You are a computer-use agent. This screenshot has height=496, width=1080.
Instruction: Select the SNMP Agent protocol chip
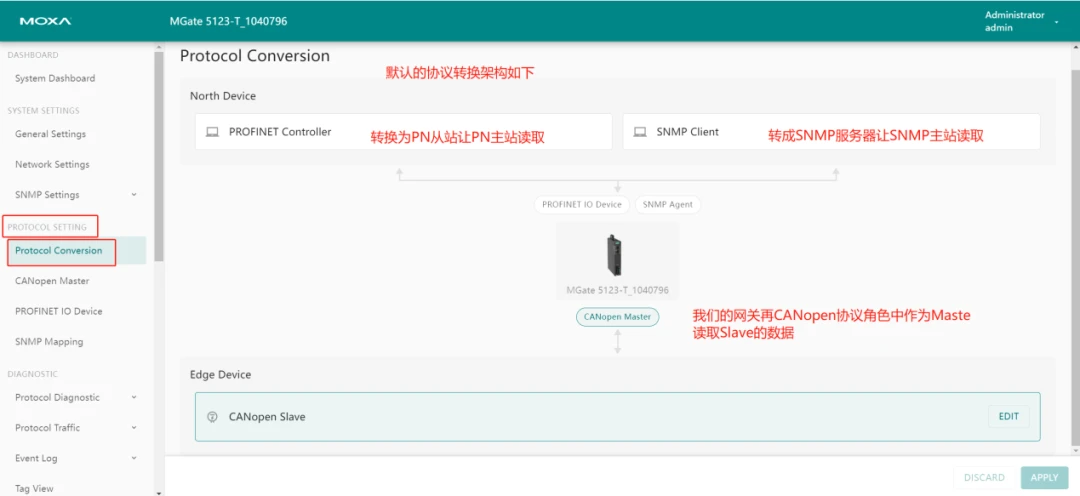(667, 205)
